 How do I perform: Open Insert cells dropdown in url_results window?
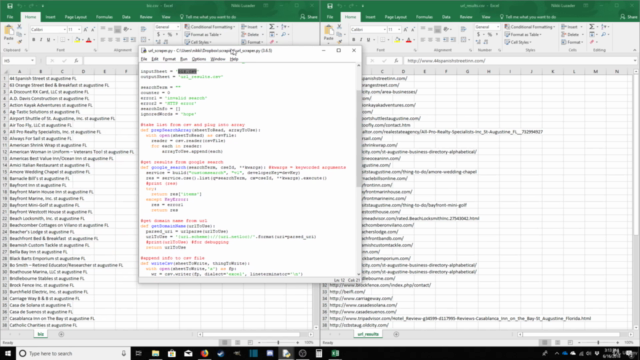click(581, 27)
